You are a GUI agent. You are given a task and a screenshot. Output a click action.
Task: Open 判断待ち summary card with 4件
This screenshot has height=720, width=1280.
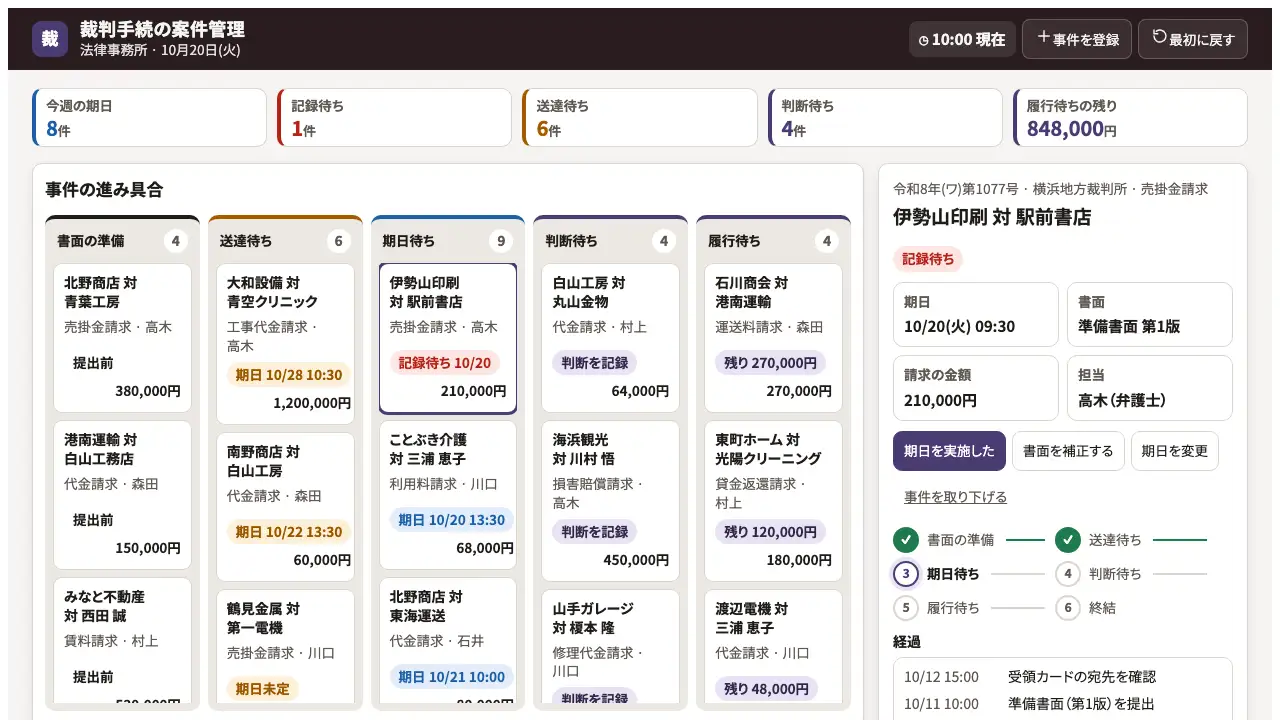coord(885,118)
